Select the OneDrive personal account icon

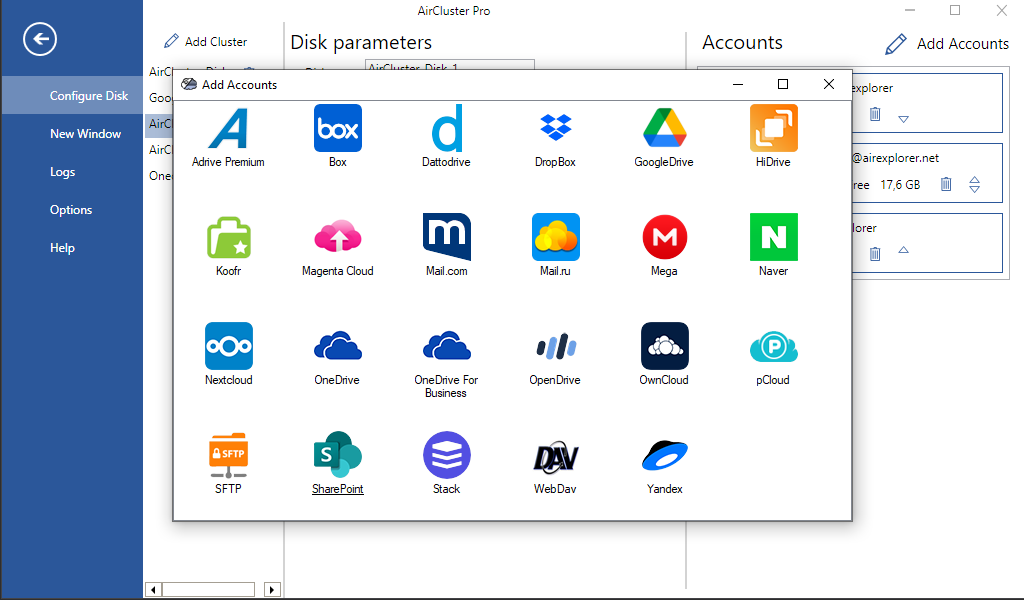coord(338,346)
